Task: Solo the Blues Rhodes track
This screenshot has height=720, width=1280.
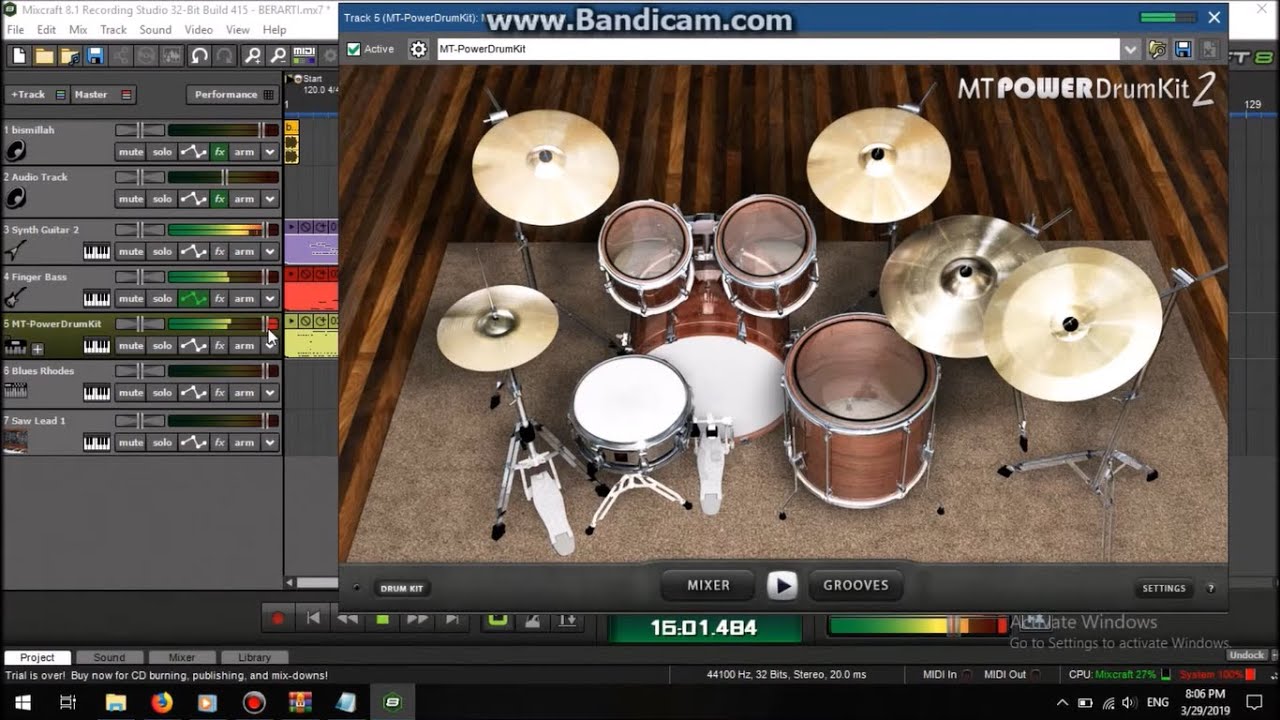Action: tap(162, 392)
